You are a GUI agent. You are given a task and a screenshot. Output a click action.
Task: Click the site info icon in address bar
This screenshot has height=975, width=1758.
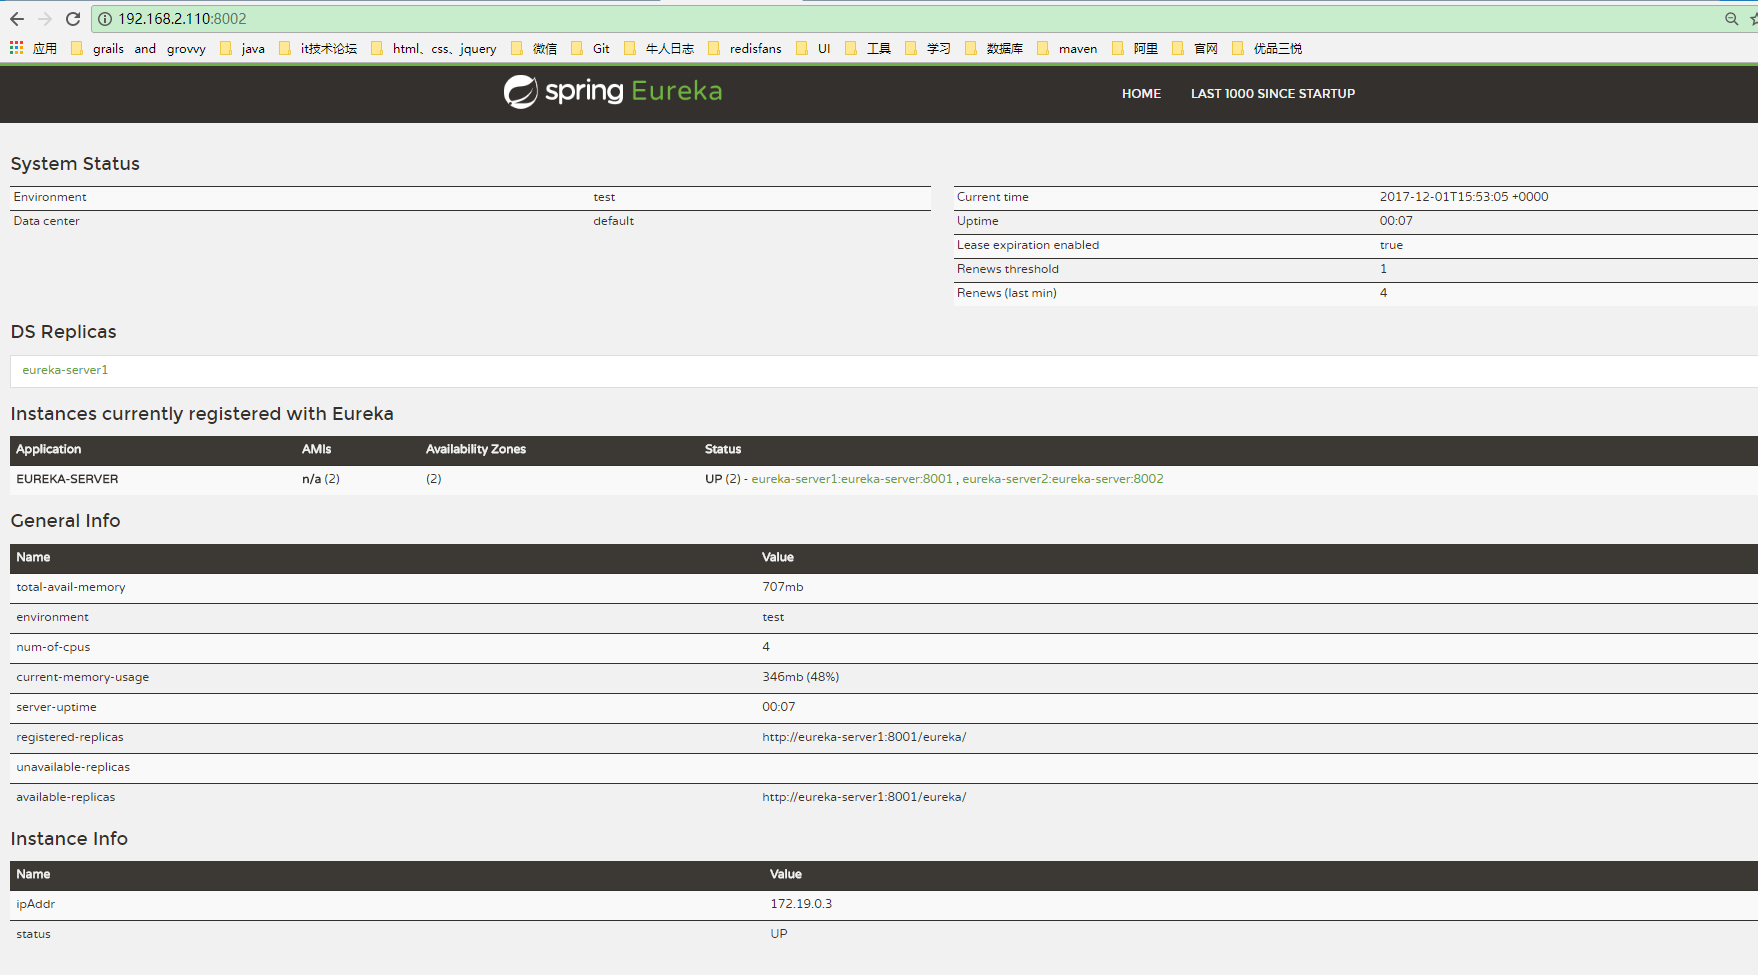105,19
